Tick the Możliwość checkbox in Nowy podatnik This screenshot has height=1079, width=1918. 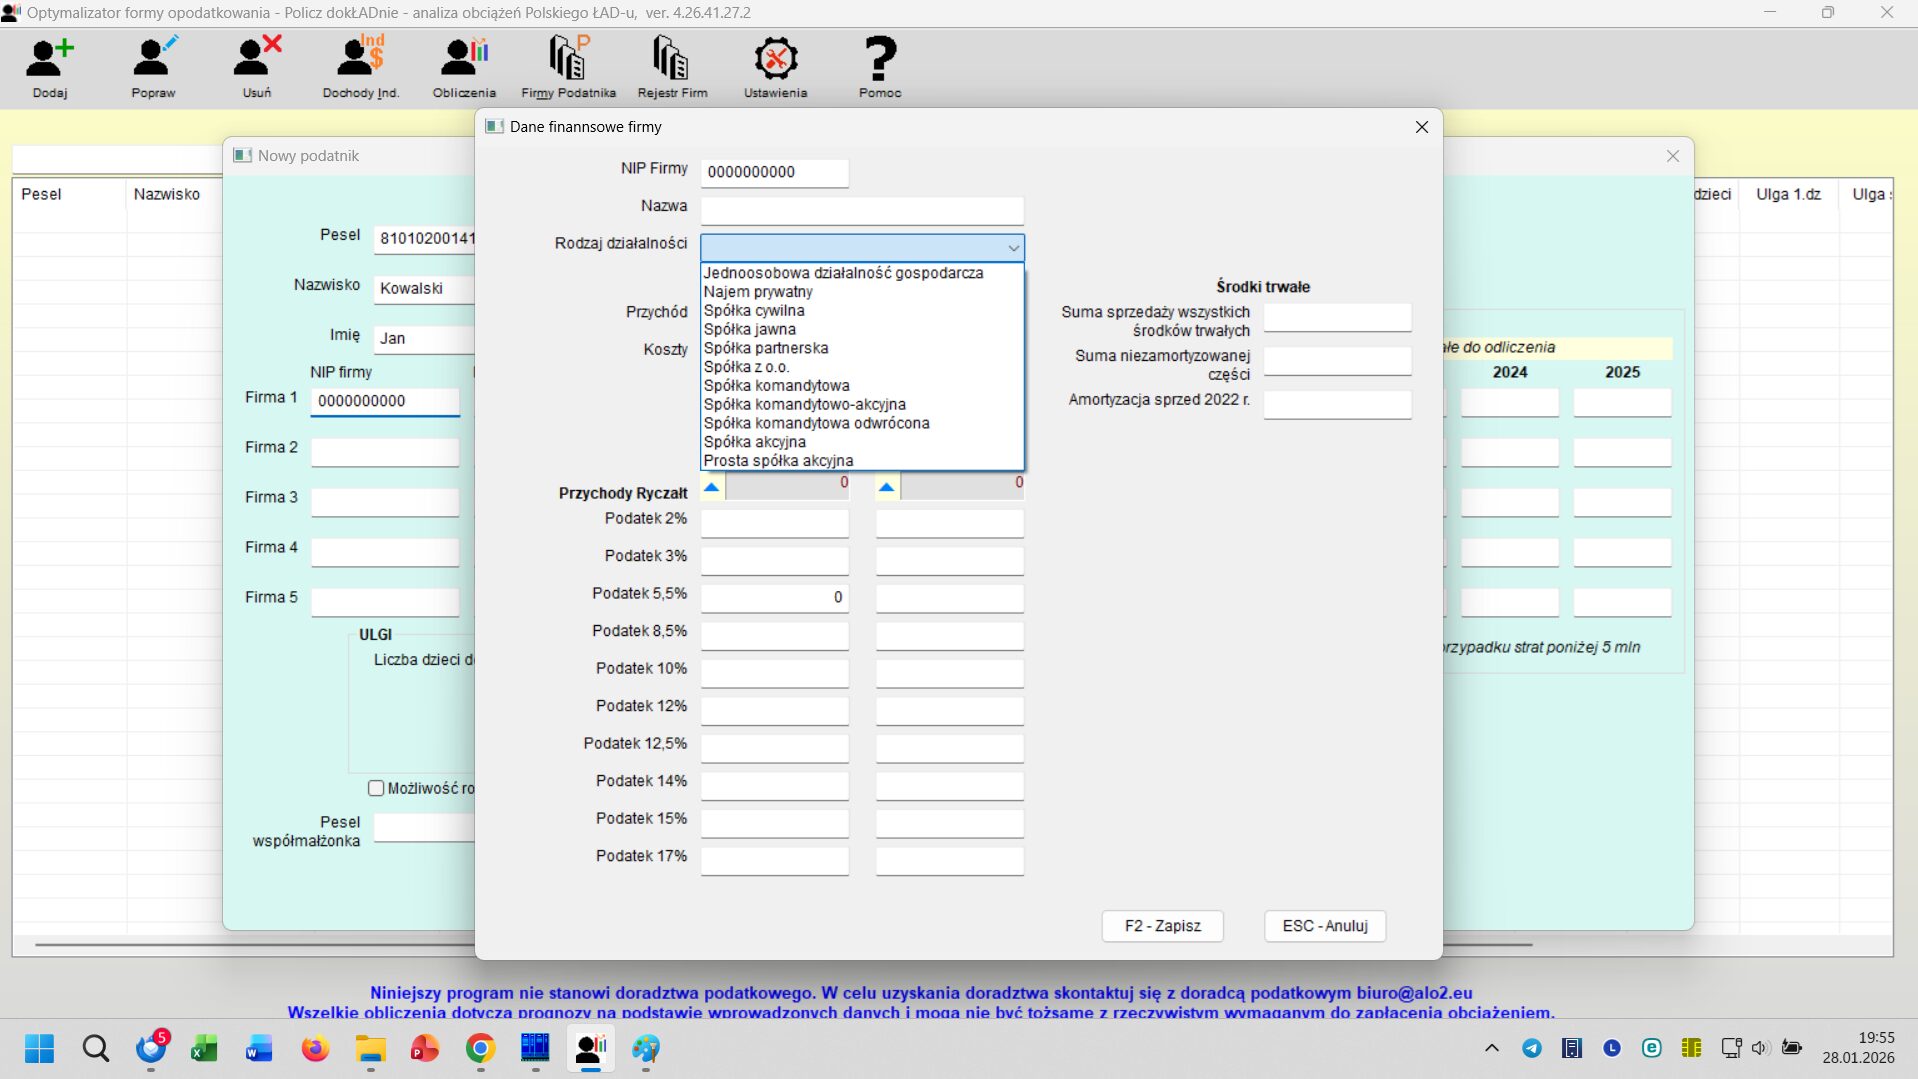(376, 788)
